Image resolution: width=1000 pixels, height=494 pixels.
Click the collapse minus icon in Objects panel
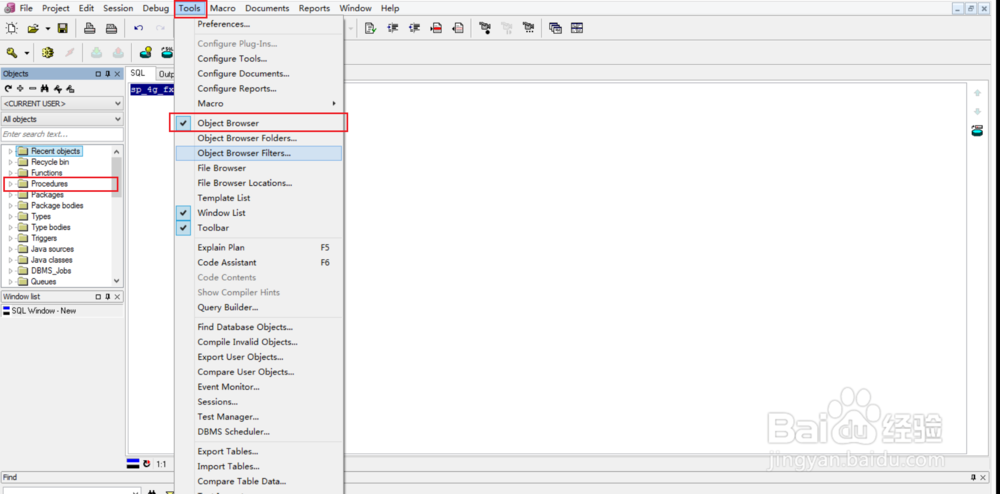click(x=32, y=89)
